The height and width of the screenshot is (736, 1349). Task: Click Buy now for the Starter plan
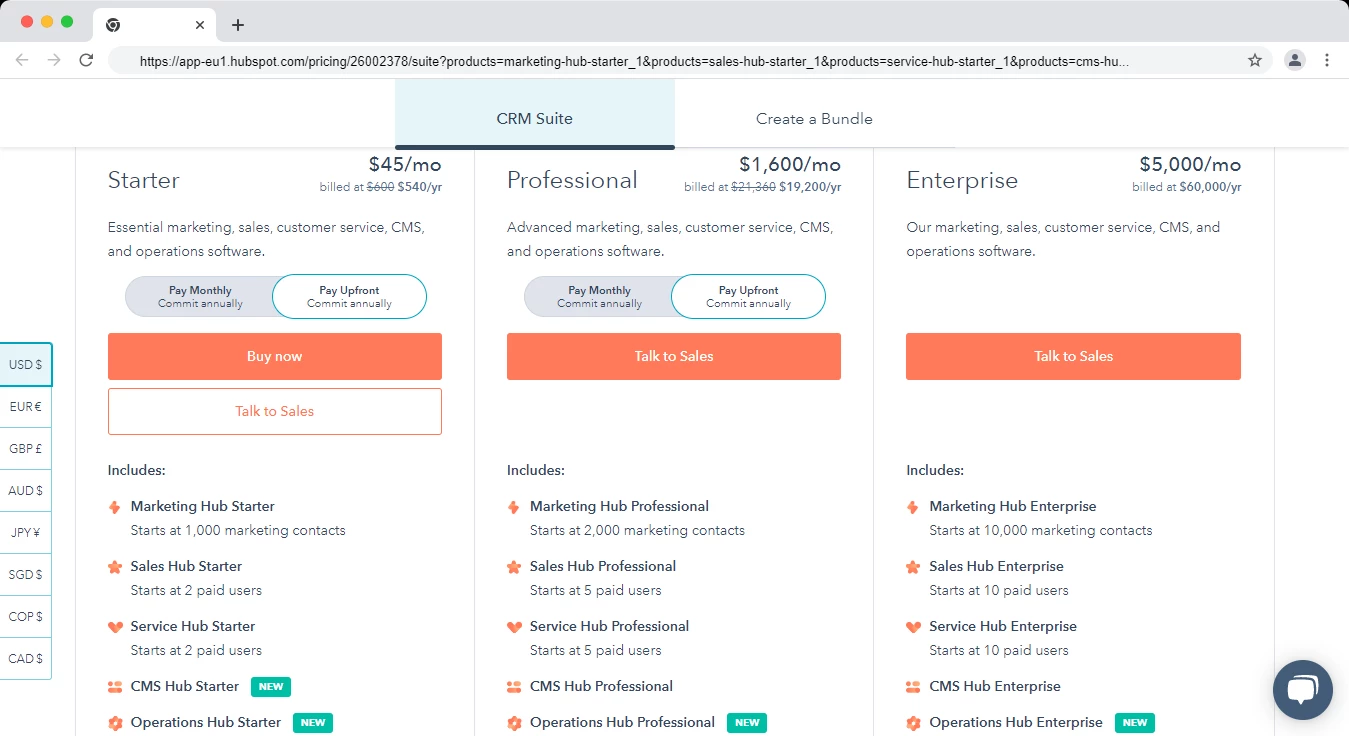click(275, 357)
